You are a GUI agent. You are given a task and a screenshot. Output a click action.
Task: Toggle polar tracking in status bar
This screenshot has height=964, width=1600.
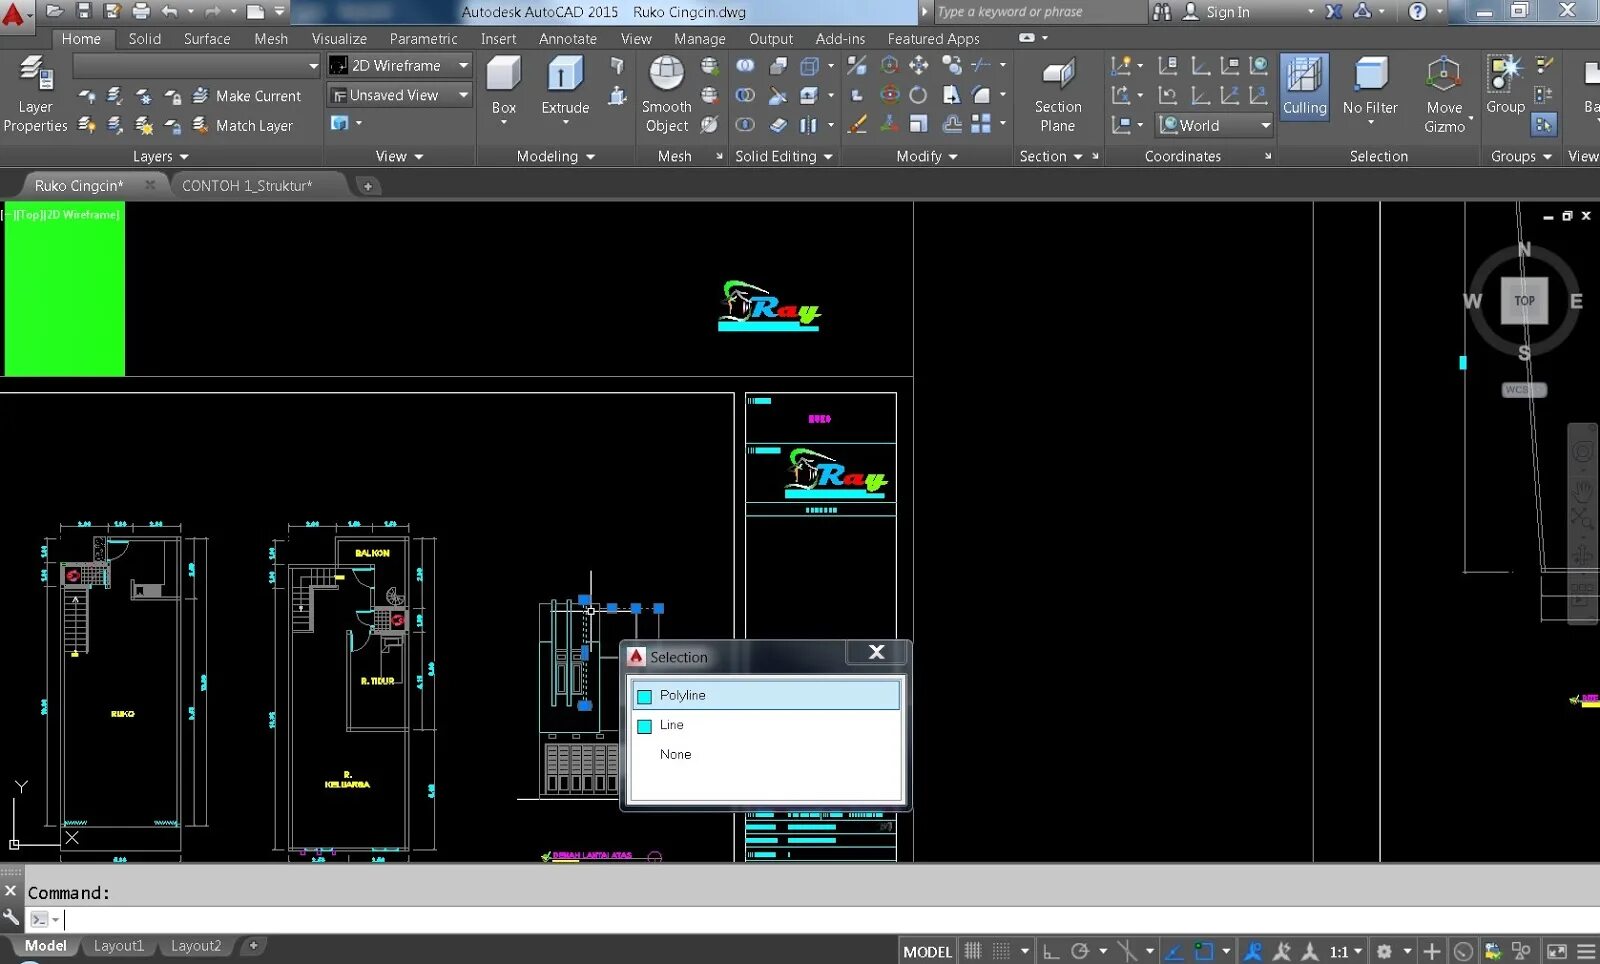pyautogui.click(x=1080, y=951)
